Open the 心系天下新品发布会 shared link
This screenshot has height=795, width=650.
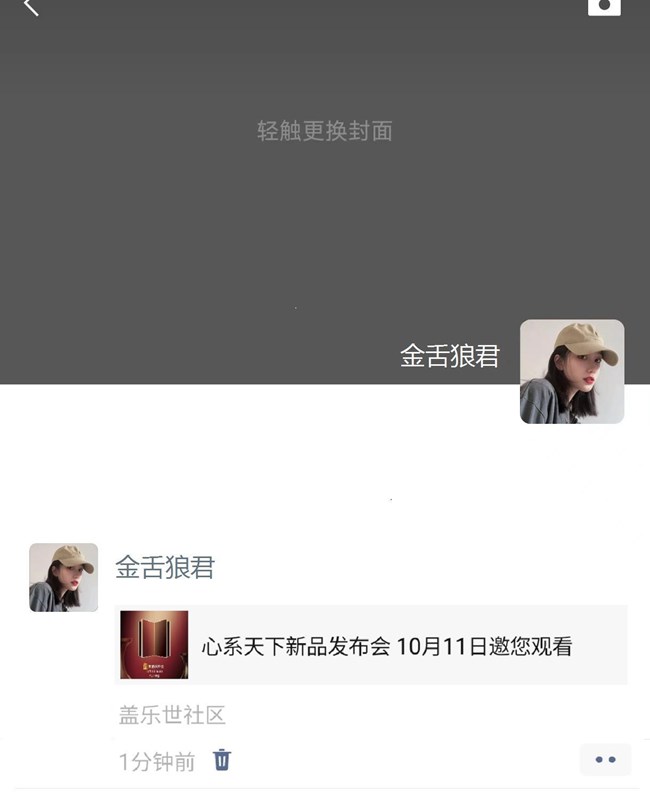click(x=371, y=645)
